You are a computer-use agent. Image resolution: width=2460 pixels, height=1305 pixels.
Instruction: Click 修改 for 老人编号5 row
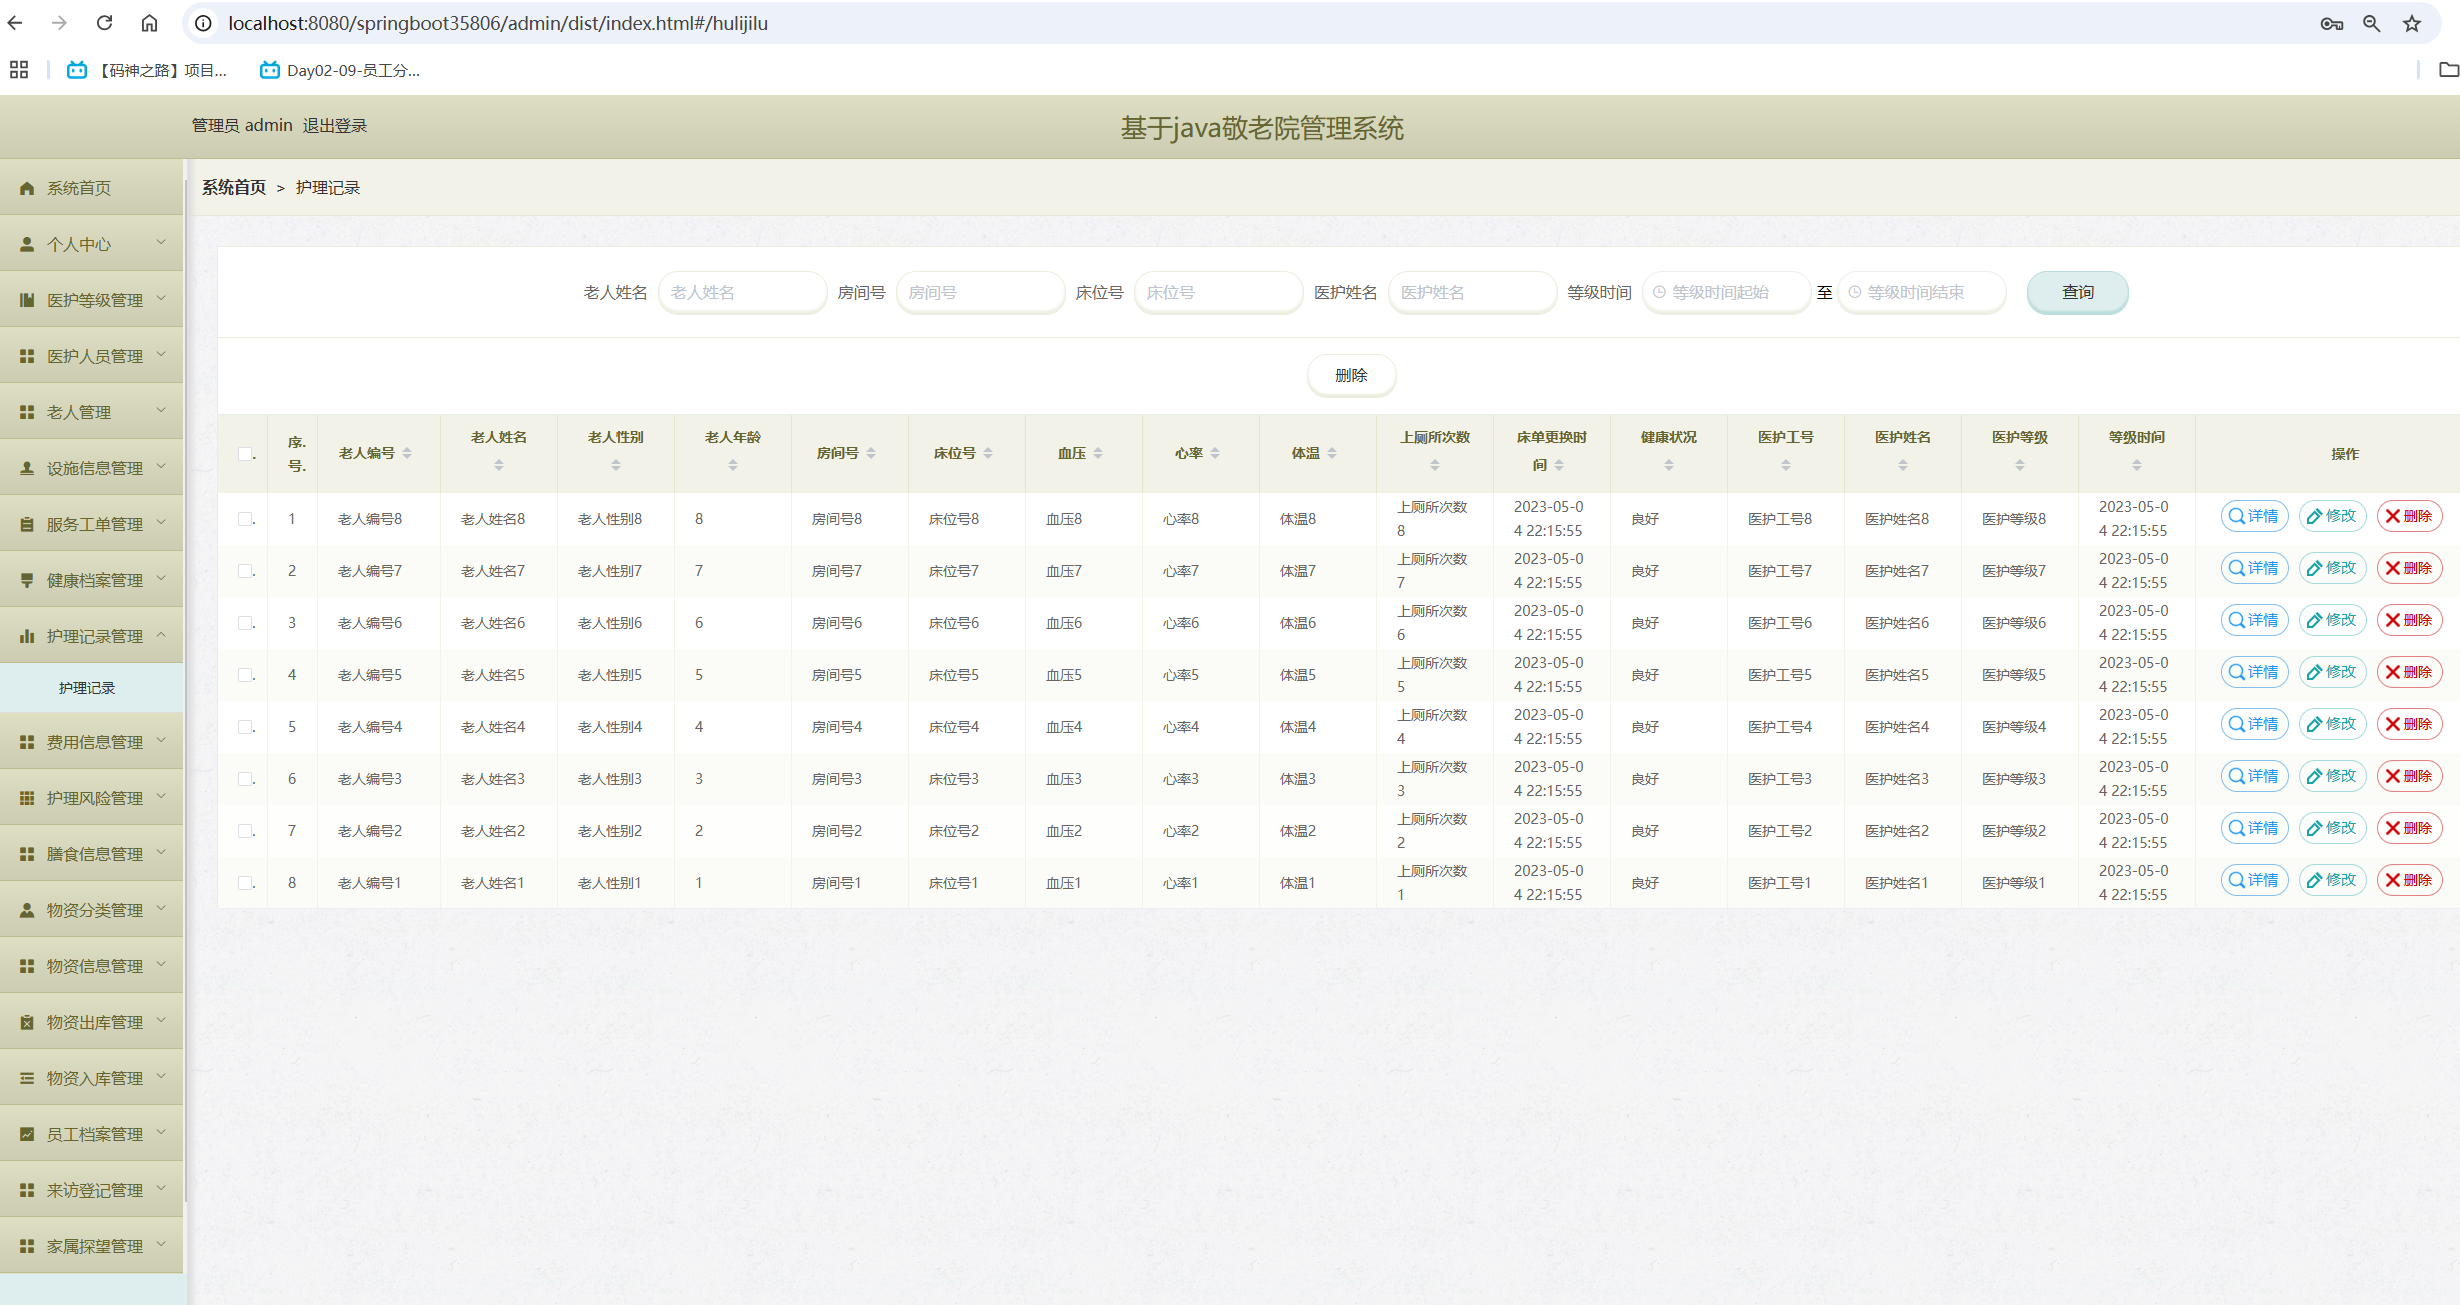pos(2332,672)
